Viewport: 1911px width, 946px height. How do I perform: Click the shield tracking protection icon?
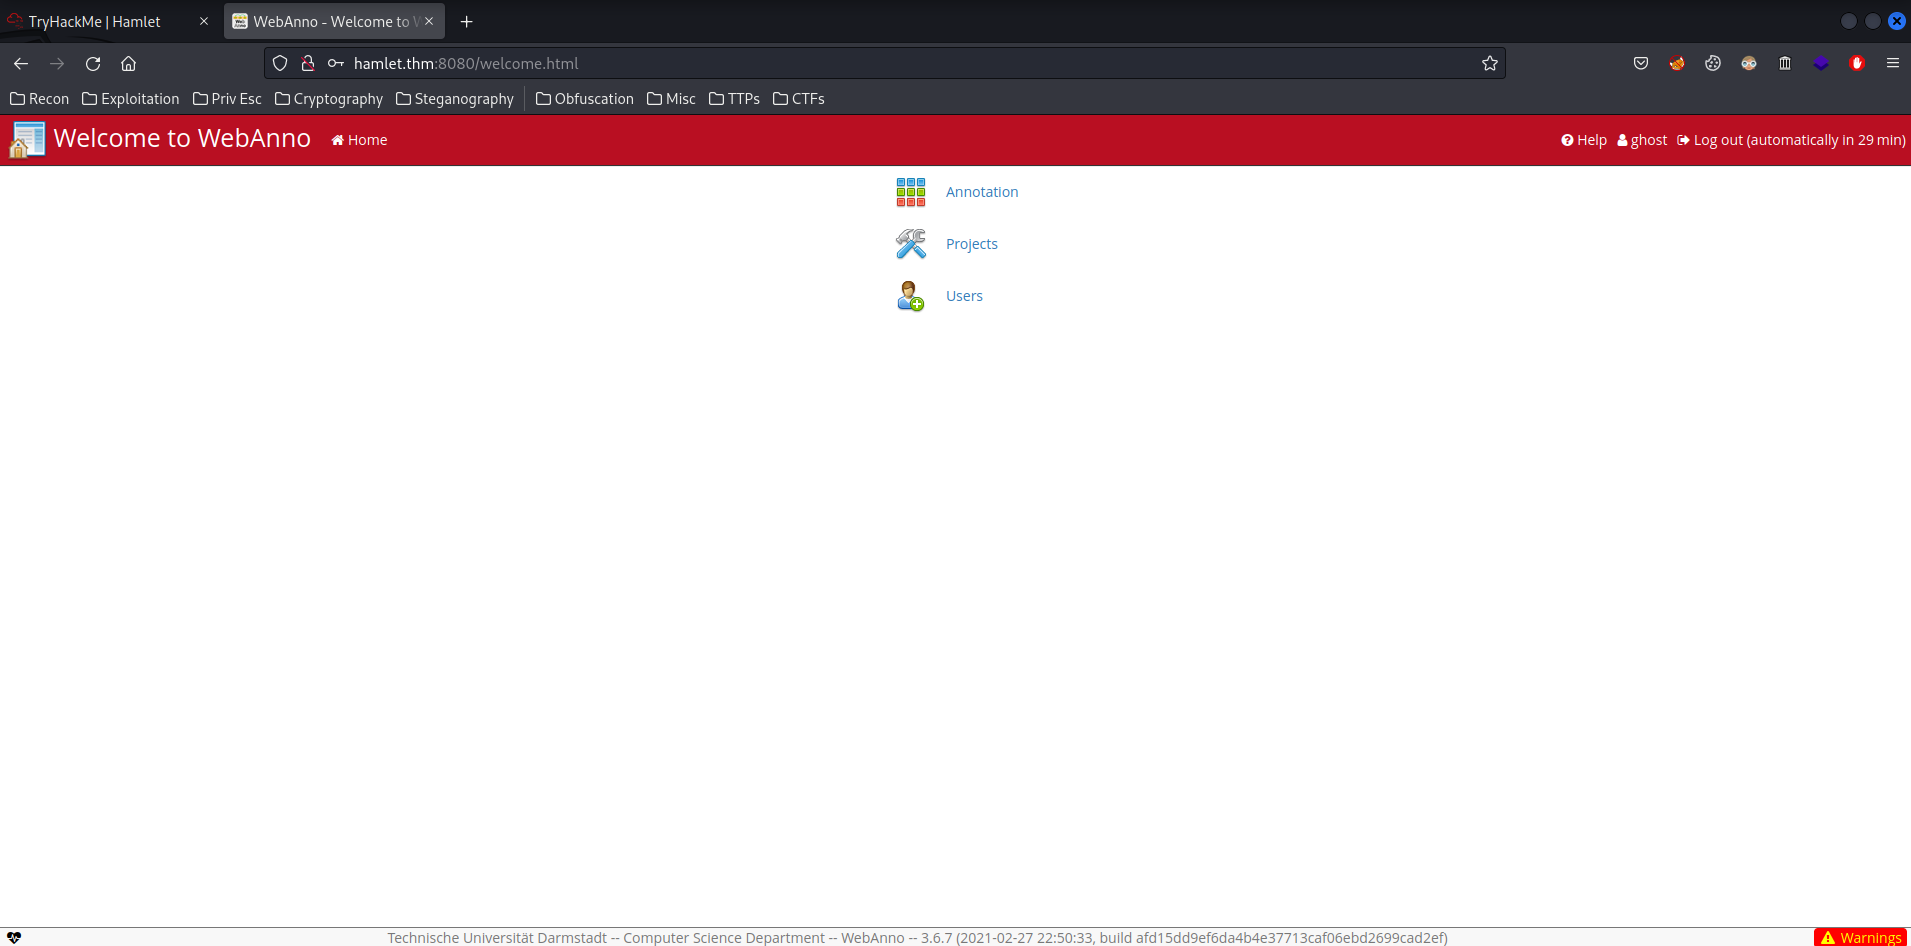click(x=280, y=63)
